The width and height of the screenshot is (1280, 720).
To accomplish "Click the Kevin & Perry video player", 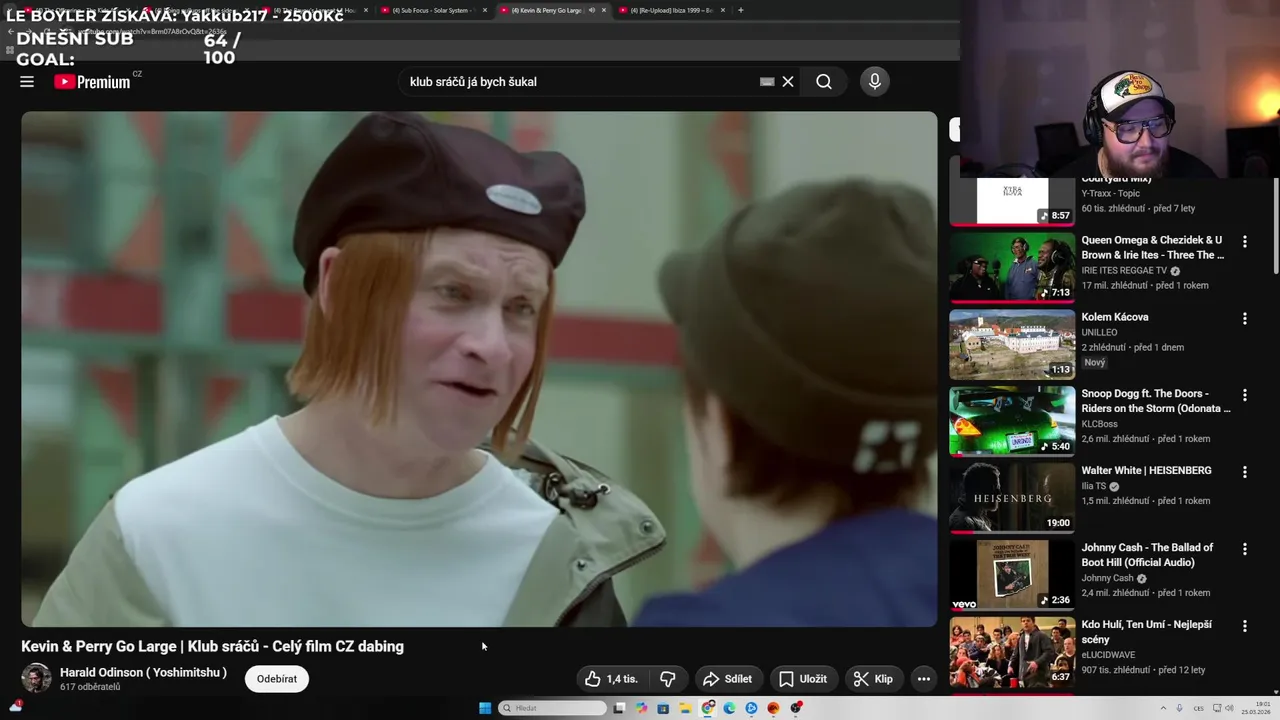I will [x=479, y=369].
